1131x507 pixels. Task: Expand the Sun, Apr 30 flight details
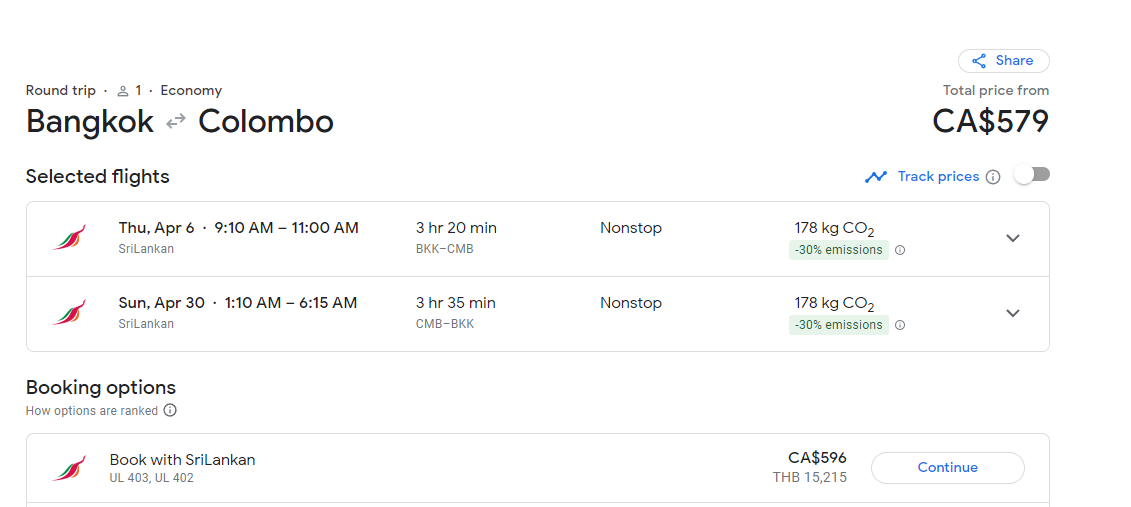[x=1012, y=313]
